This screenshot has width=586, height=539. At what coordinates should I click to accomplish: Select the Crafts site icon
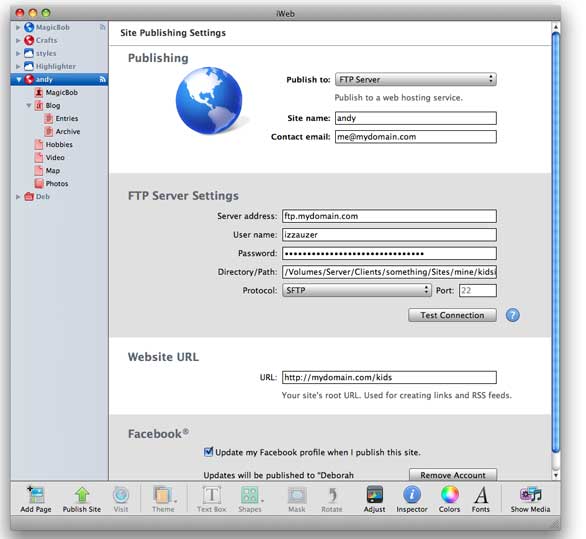(29, 40)
